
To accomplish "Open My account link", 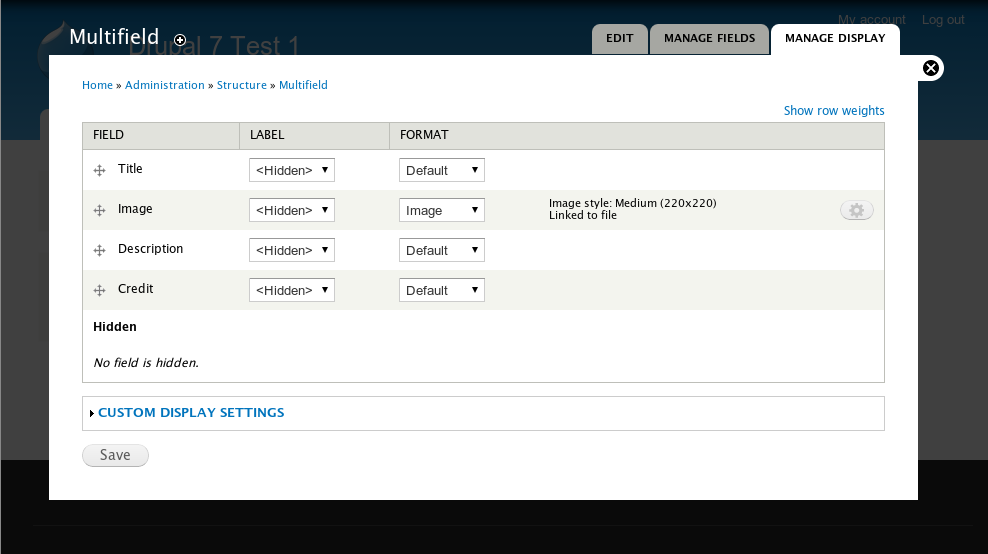I will (x=871, y=20).
